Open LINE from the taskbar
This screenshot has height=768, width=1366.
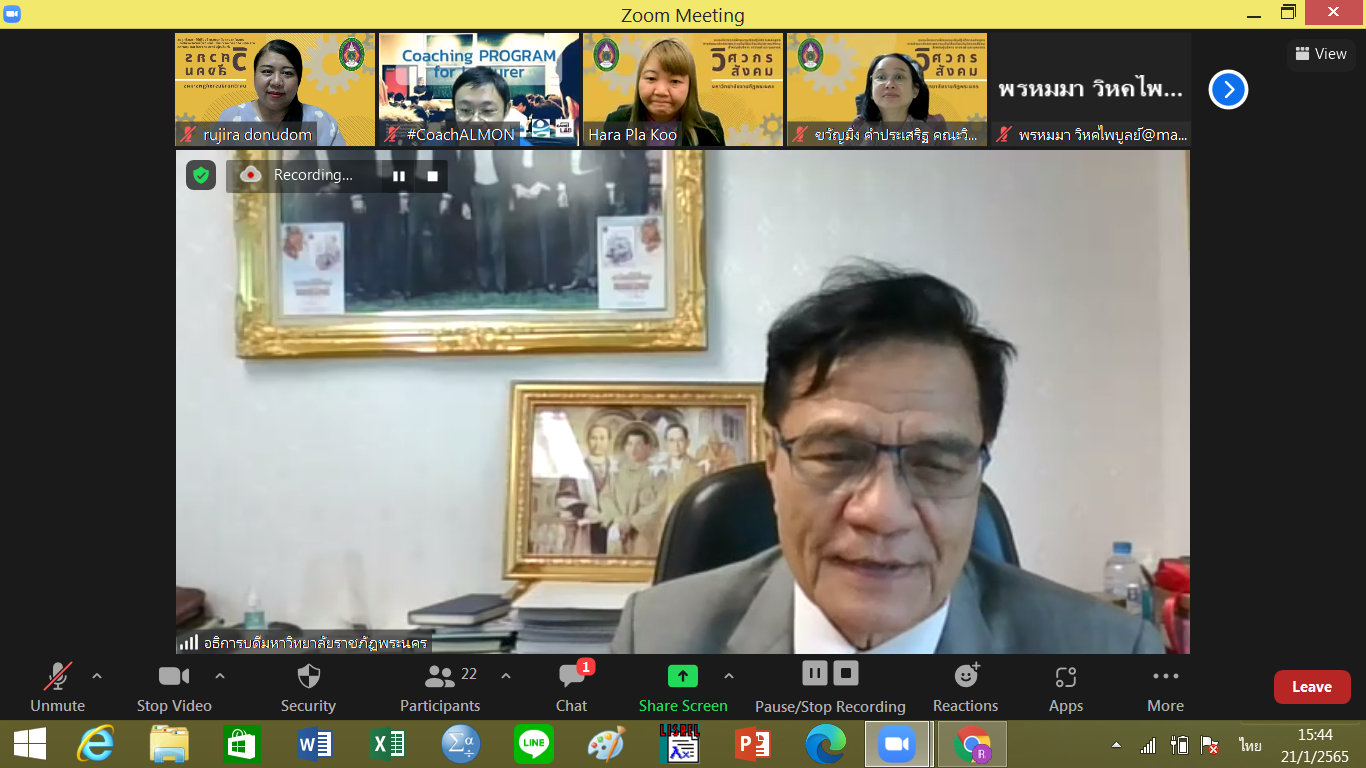tap(534, 744)
